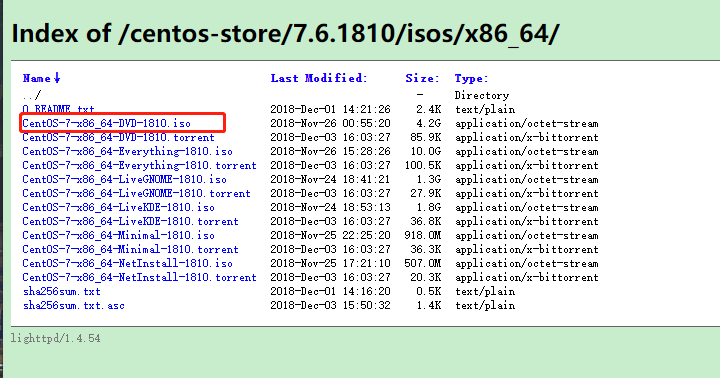This screenshot has height=378, width=720.
Task: Go to parent directory ../ link
Action: tap(32, 96)
